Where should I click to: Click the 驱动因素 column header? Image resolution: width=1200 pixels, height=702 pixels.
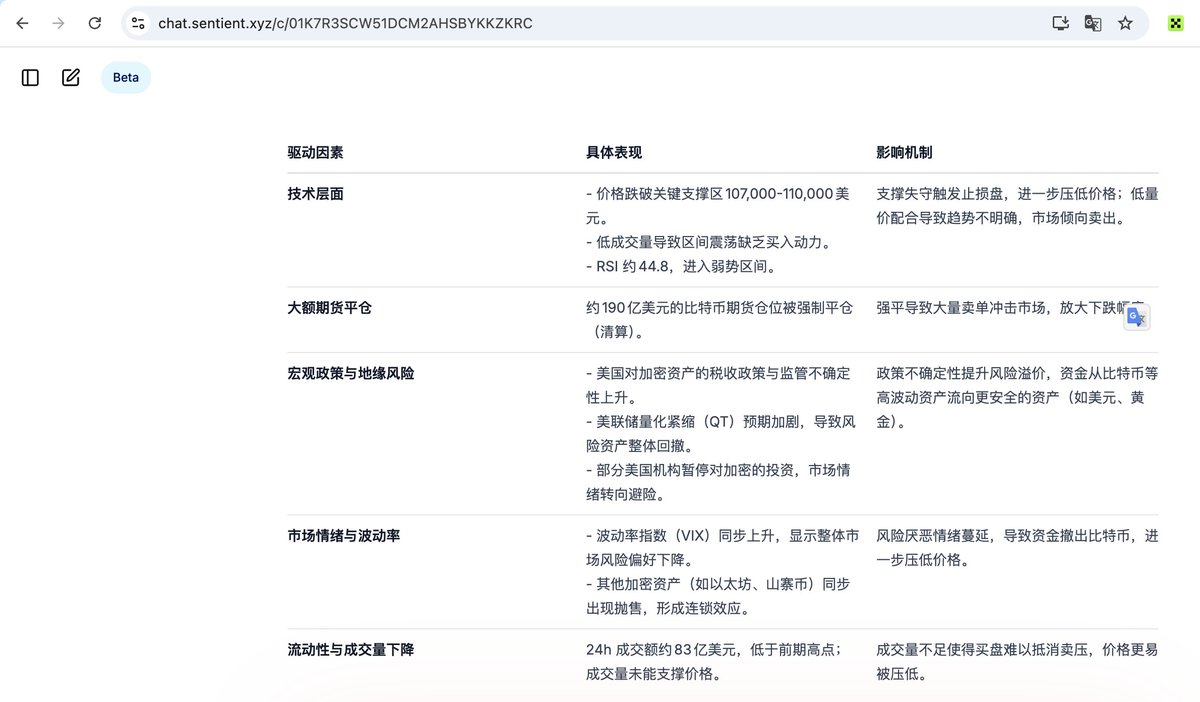[x=315, y=153]
